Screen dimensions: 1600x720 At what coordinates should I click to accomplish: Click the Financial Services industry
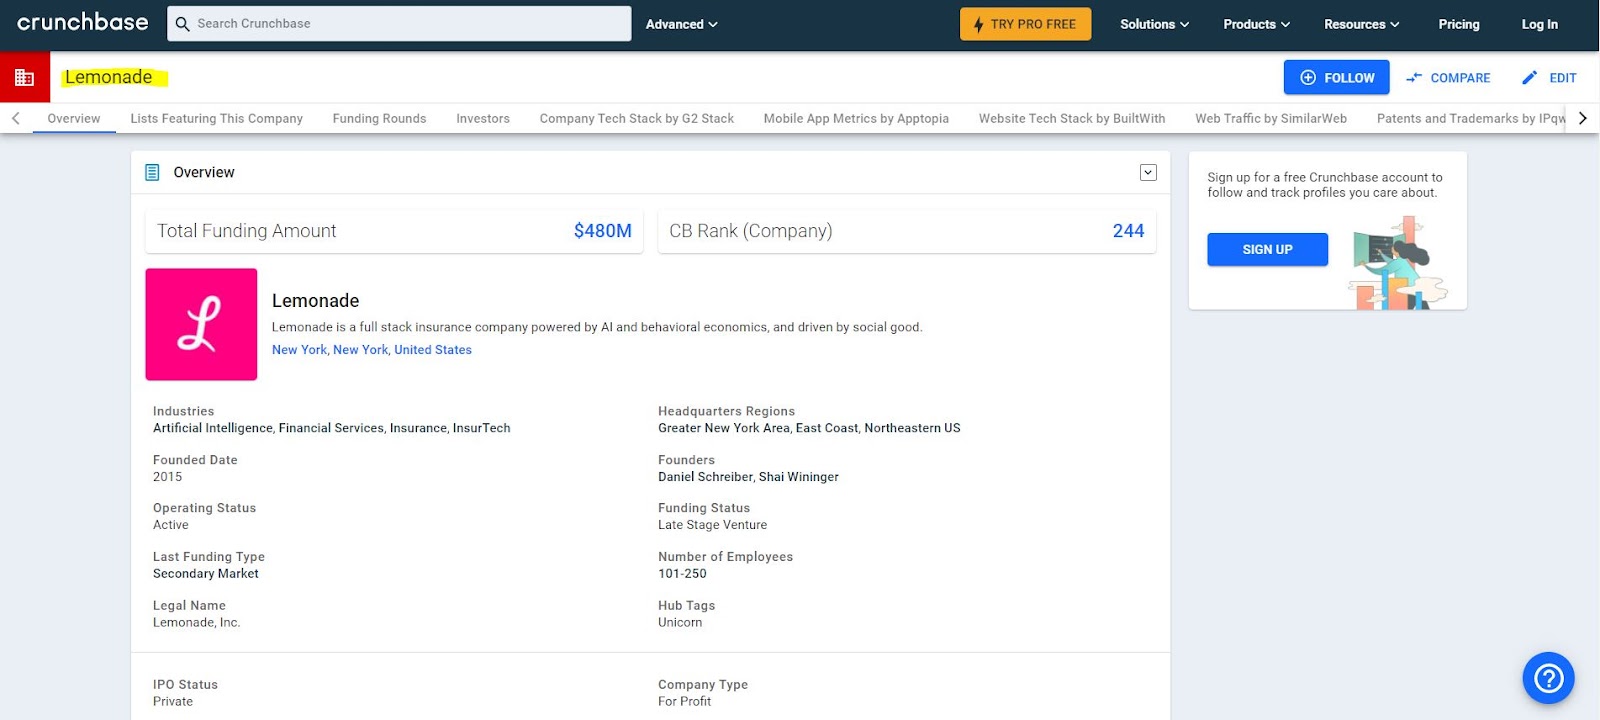pyautogui.click(x=331, y=428)
